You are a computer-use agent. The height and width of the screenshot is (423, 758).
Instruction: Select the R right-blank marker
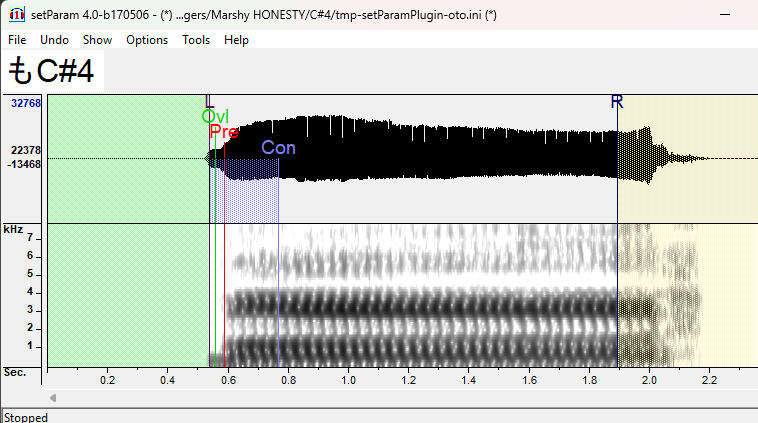click(617, 102)
